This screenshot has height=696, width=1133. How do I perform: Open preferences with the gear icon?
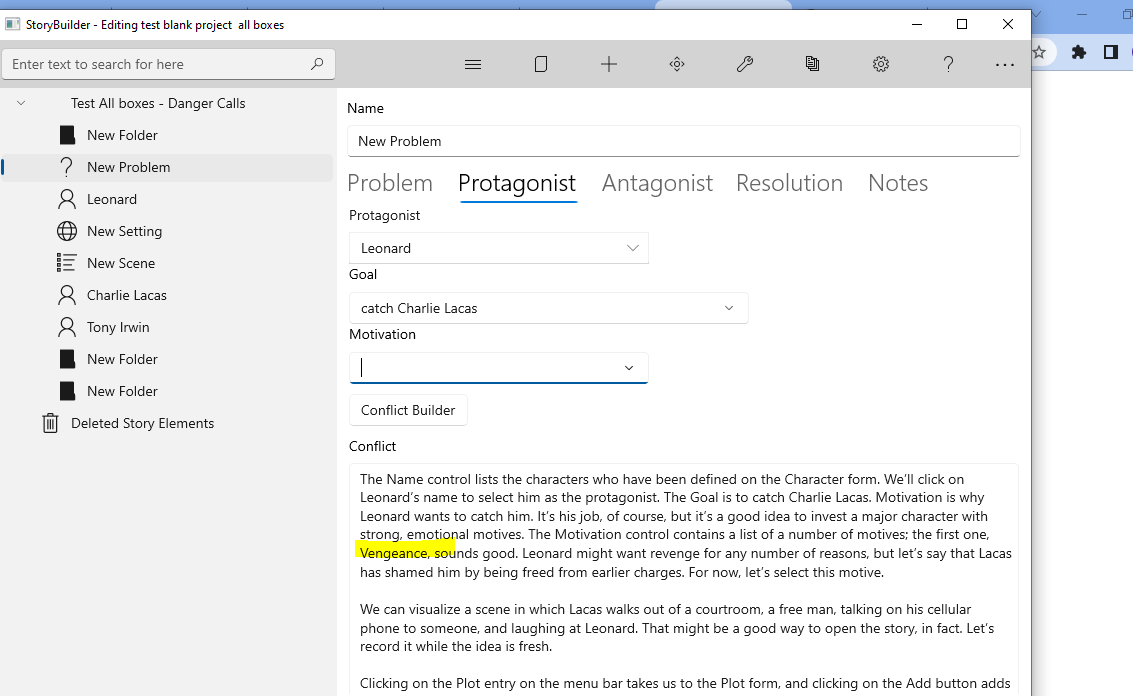click(x=880, y=63)
